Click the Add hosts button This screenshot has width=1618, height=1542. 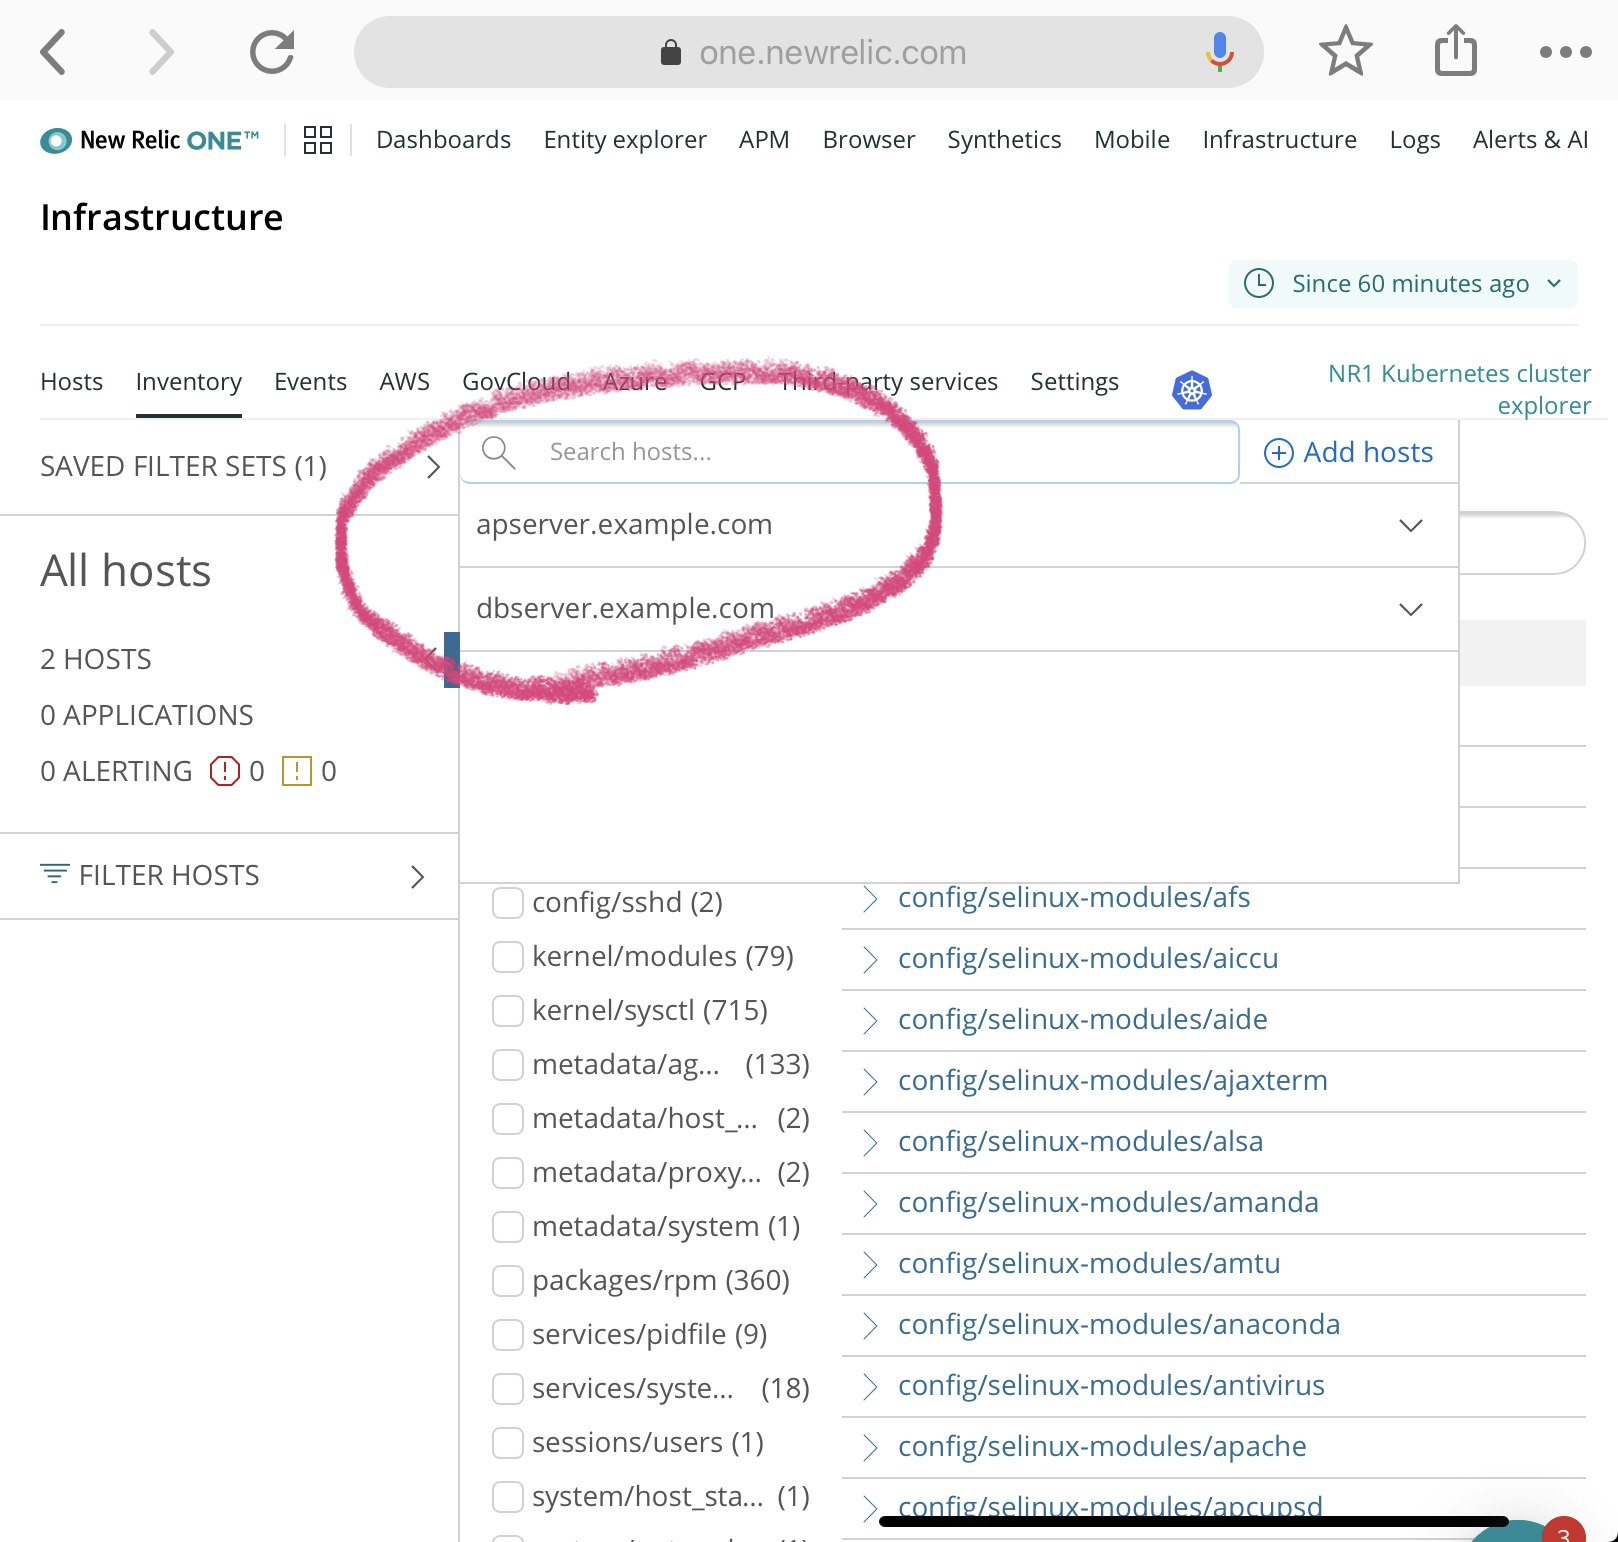1348,453
